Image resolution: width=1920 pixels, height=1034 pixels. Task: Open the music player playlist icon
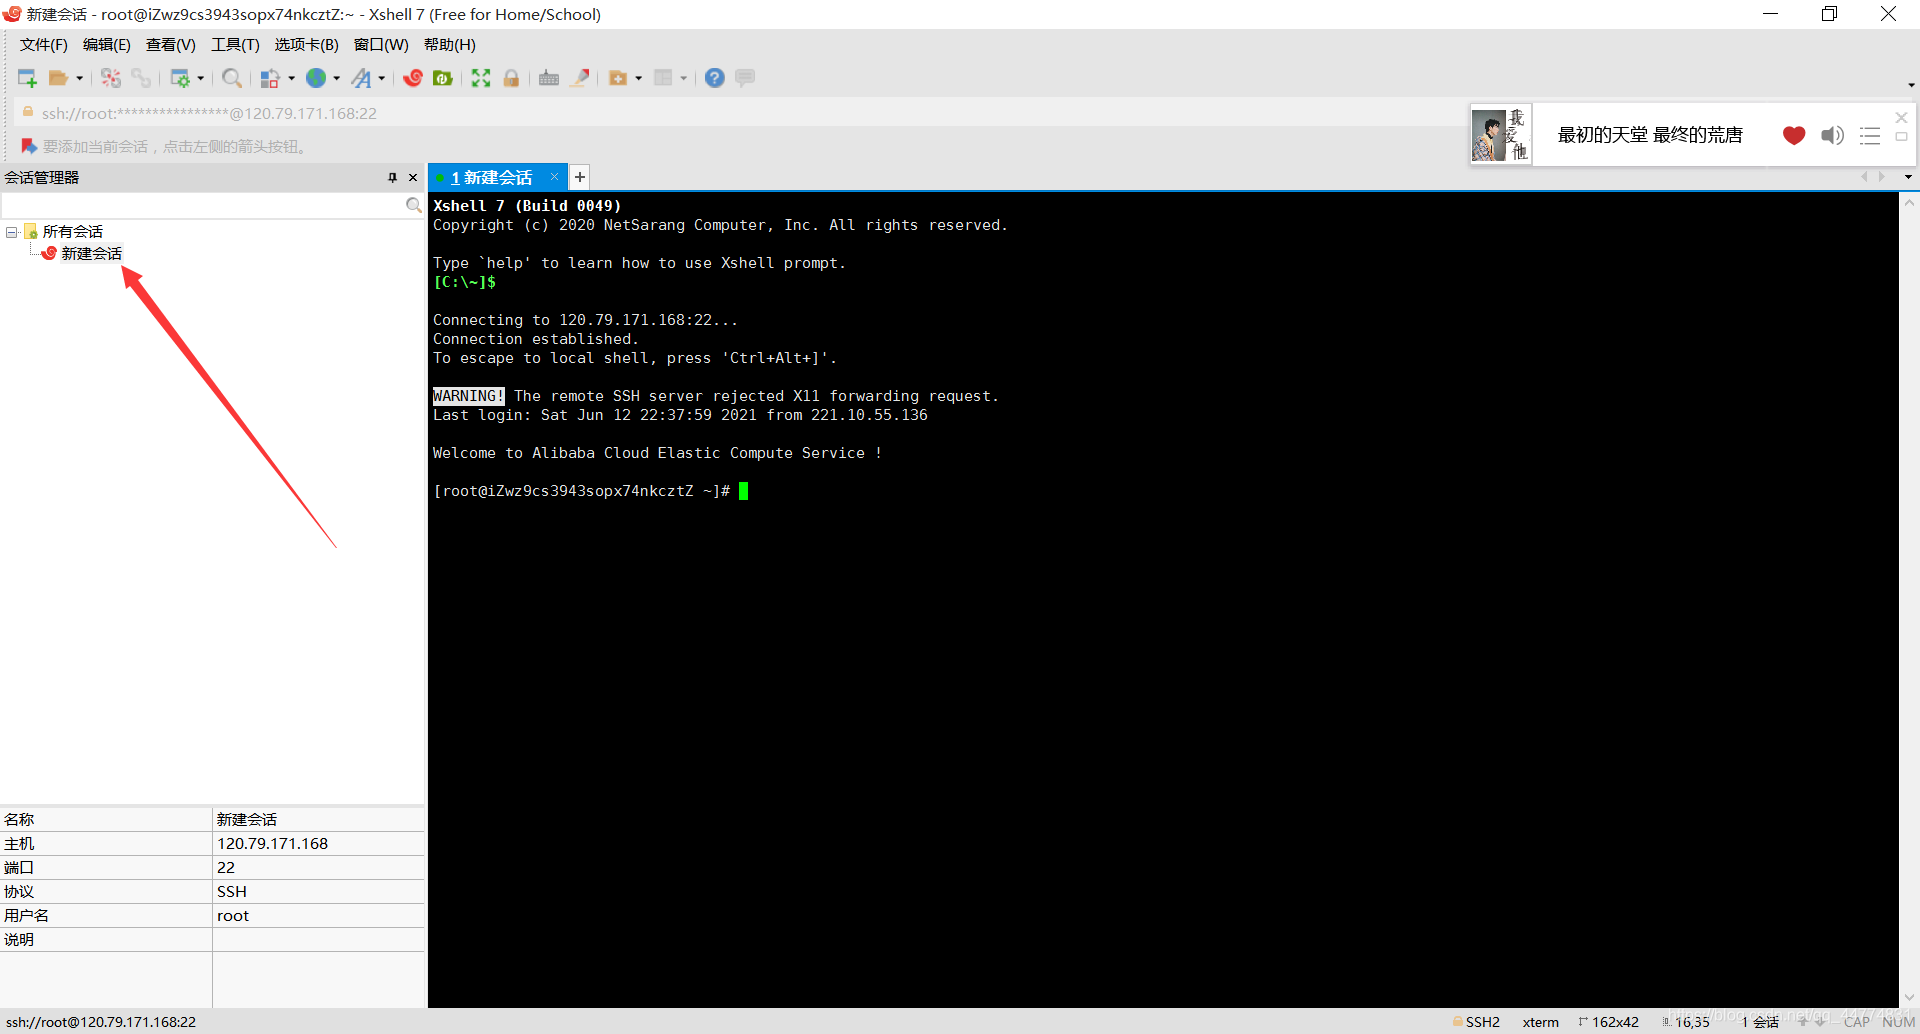[1870, 136]
